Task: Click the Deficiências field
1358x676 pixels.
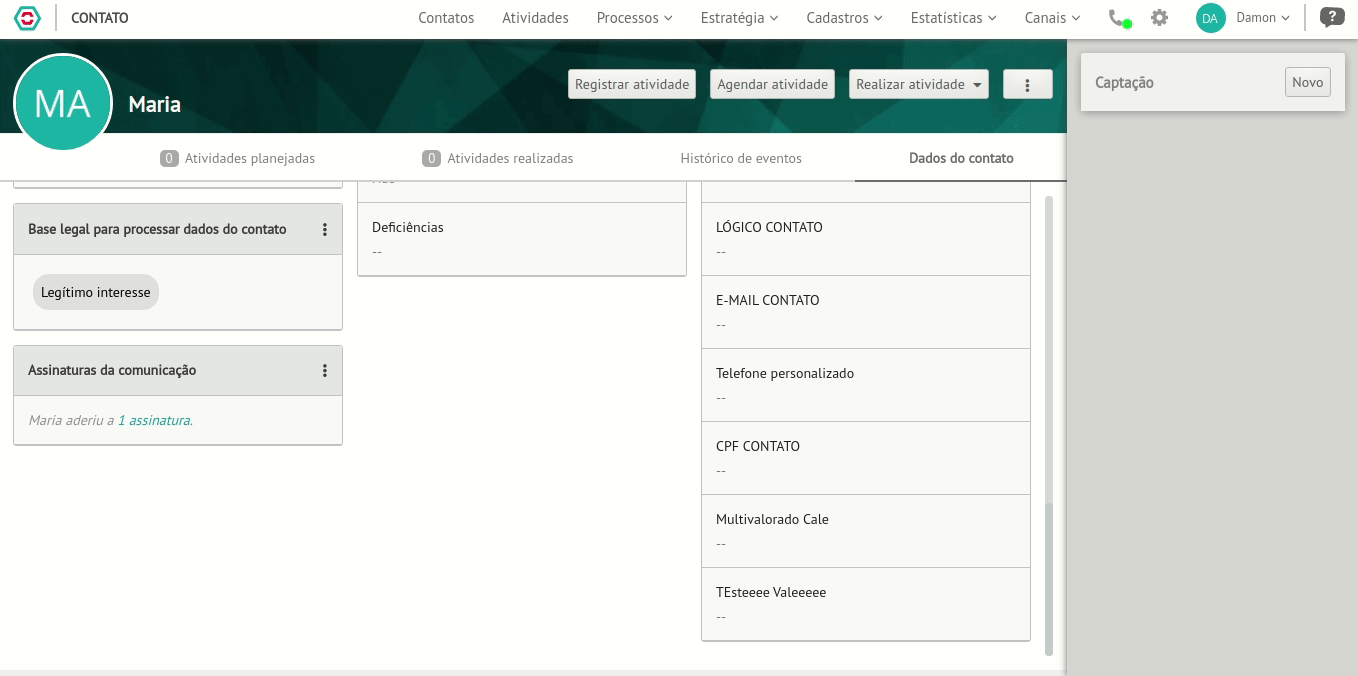Action: coord(522,239)
